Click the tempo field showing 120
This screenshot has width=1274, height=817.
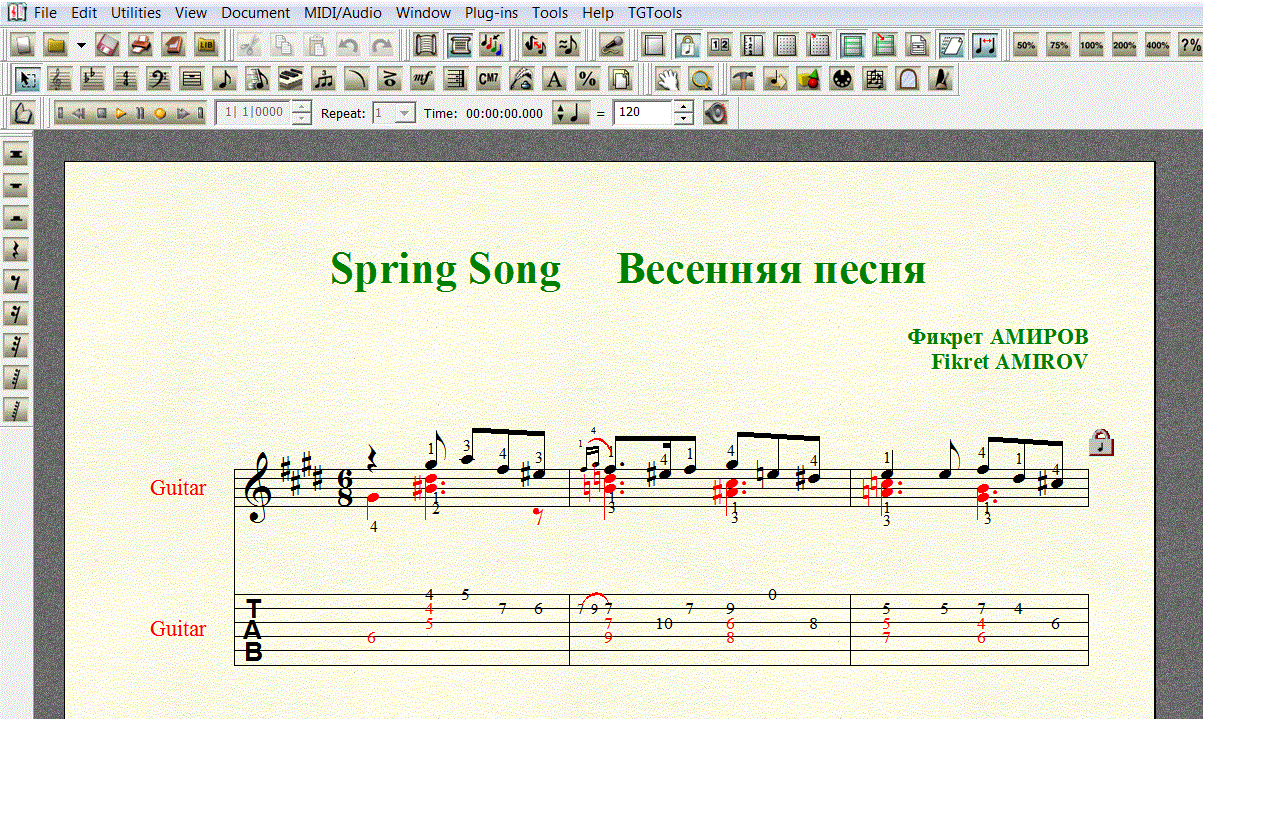(x=642, y=113)
